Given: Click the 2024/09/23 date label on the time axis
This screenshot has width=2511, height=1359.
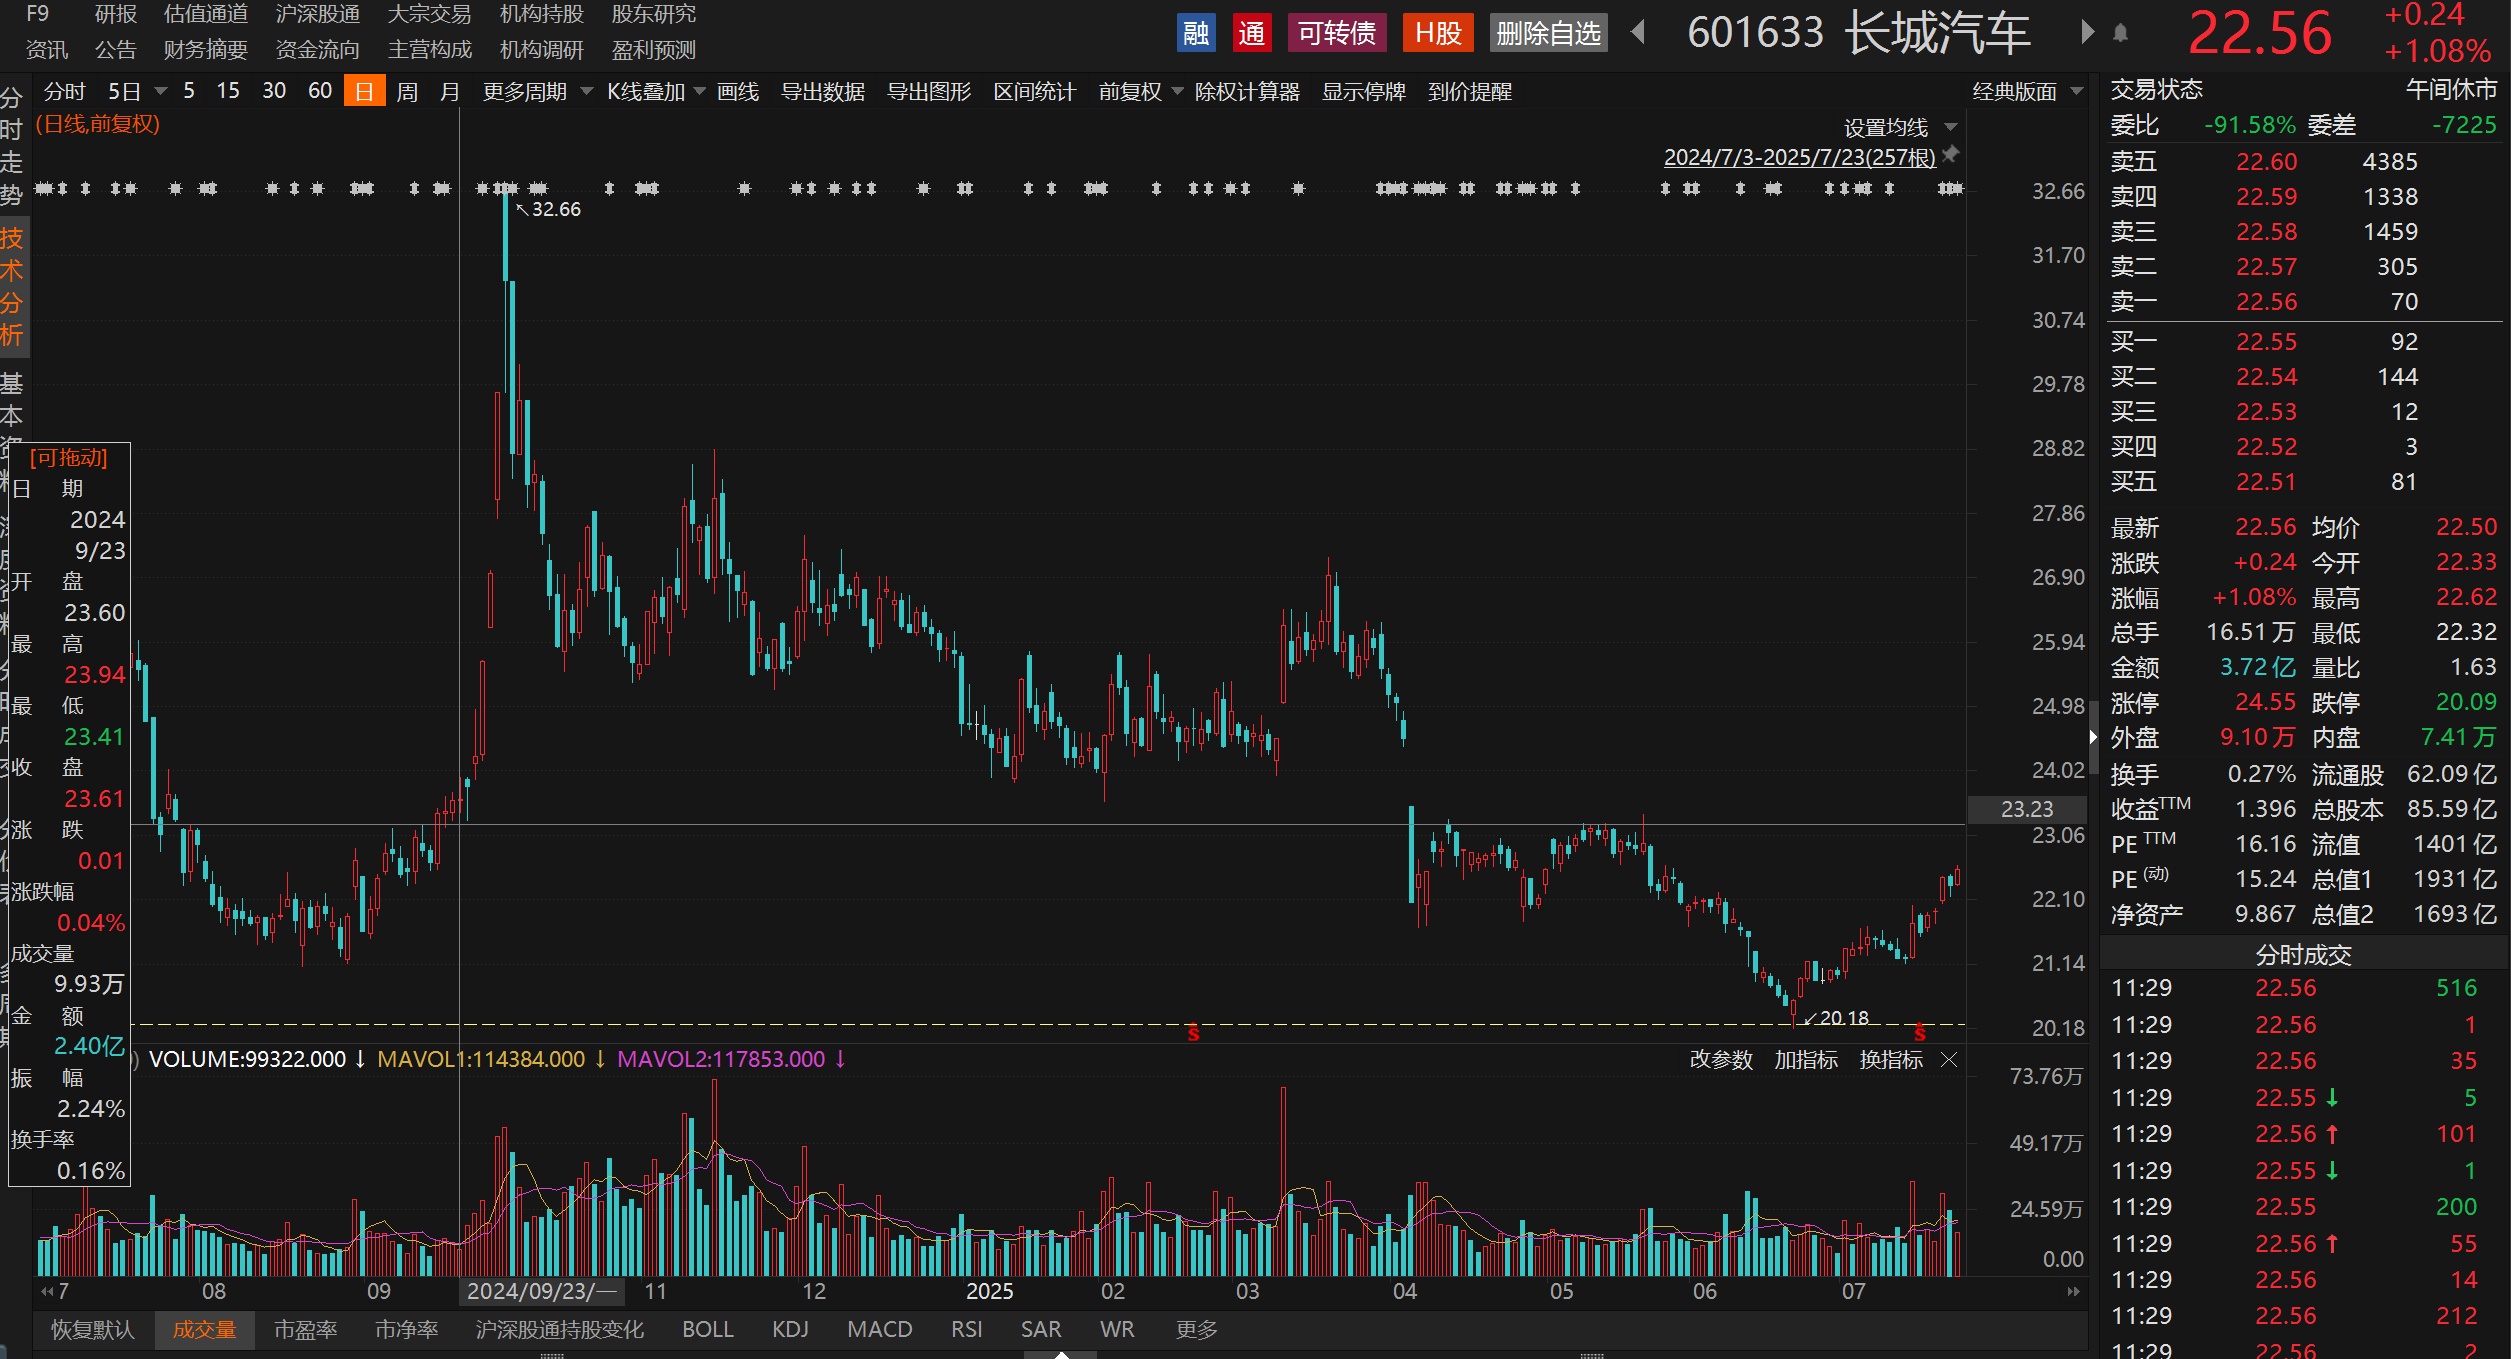Looking at the screenshot, I should (x=542, y=1291).
